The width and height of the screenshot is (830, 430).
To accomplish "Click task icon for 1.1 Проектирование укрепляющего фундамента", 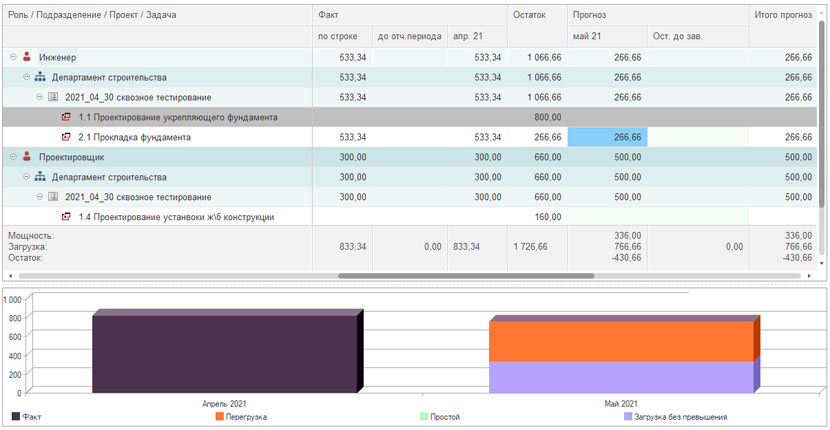I will [66, 117].
